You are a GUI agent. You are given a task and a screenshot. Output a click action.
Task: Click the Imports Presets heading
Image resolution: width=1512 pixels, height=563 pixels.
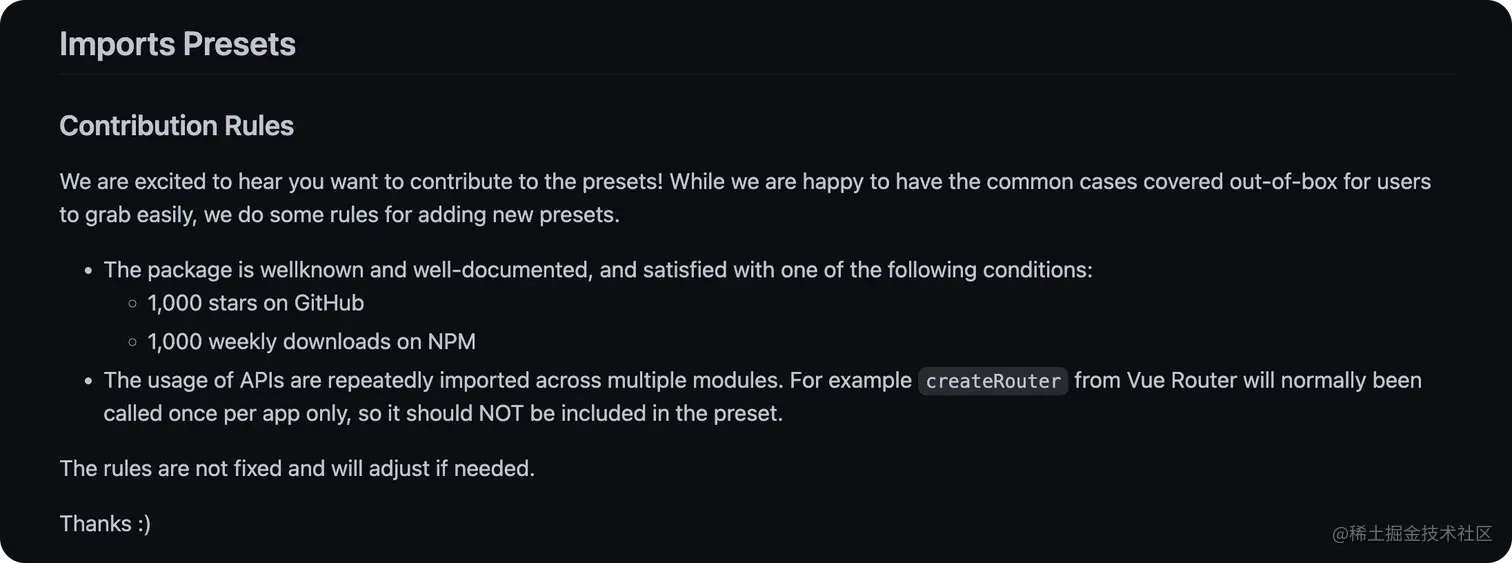[x=177, y=44]
